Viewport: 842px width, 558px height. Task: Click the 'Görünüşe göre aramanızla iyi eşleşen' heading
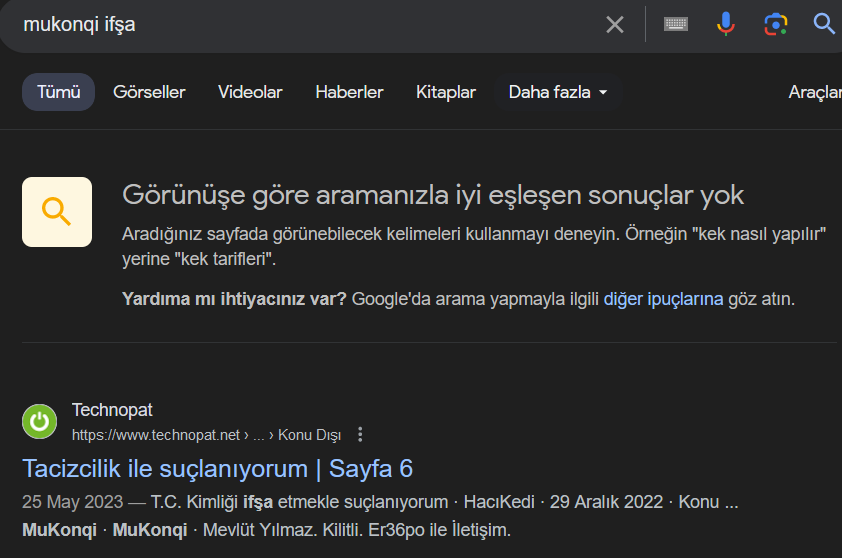433,195
